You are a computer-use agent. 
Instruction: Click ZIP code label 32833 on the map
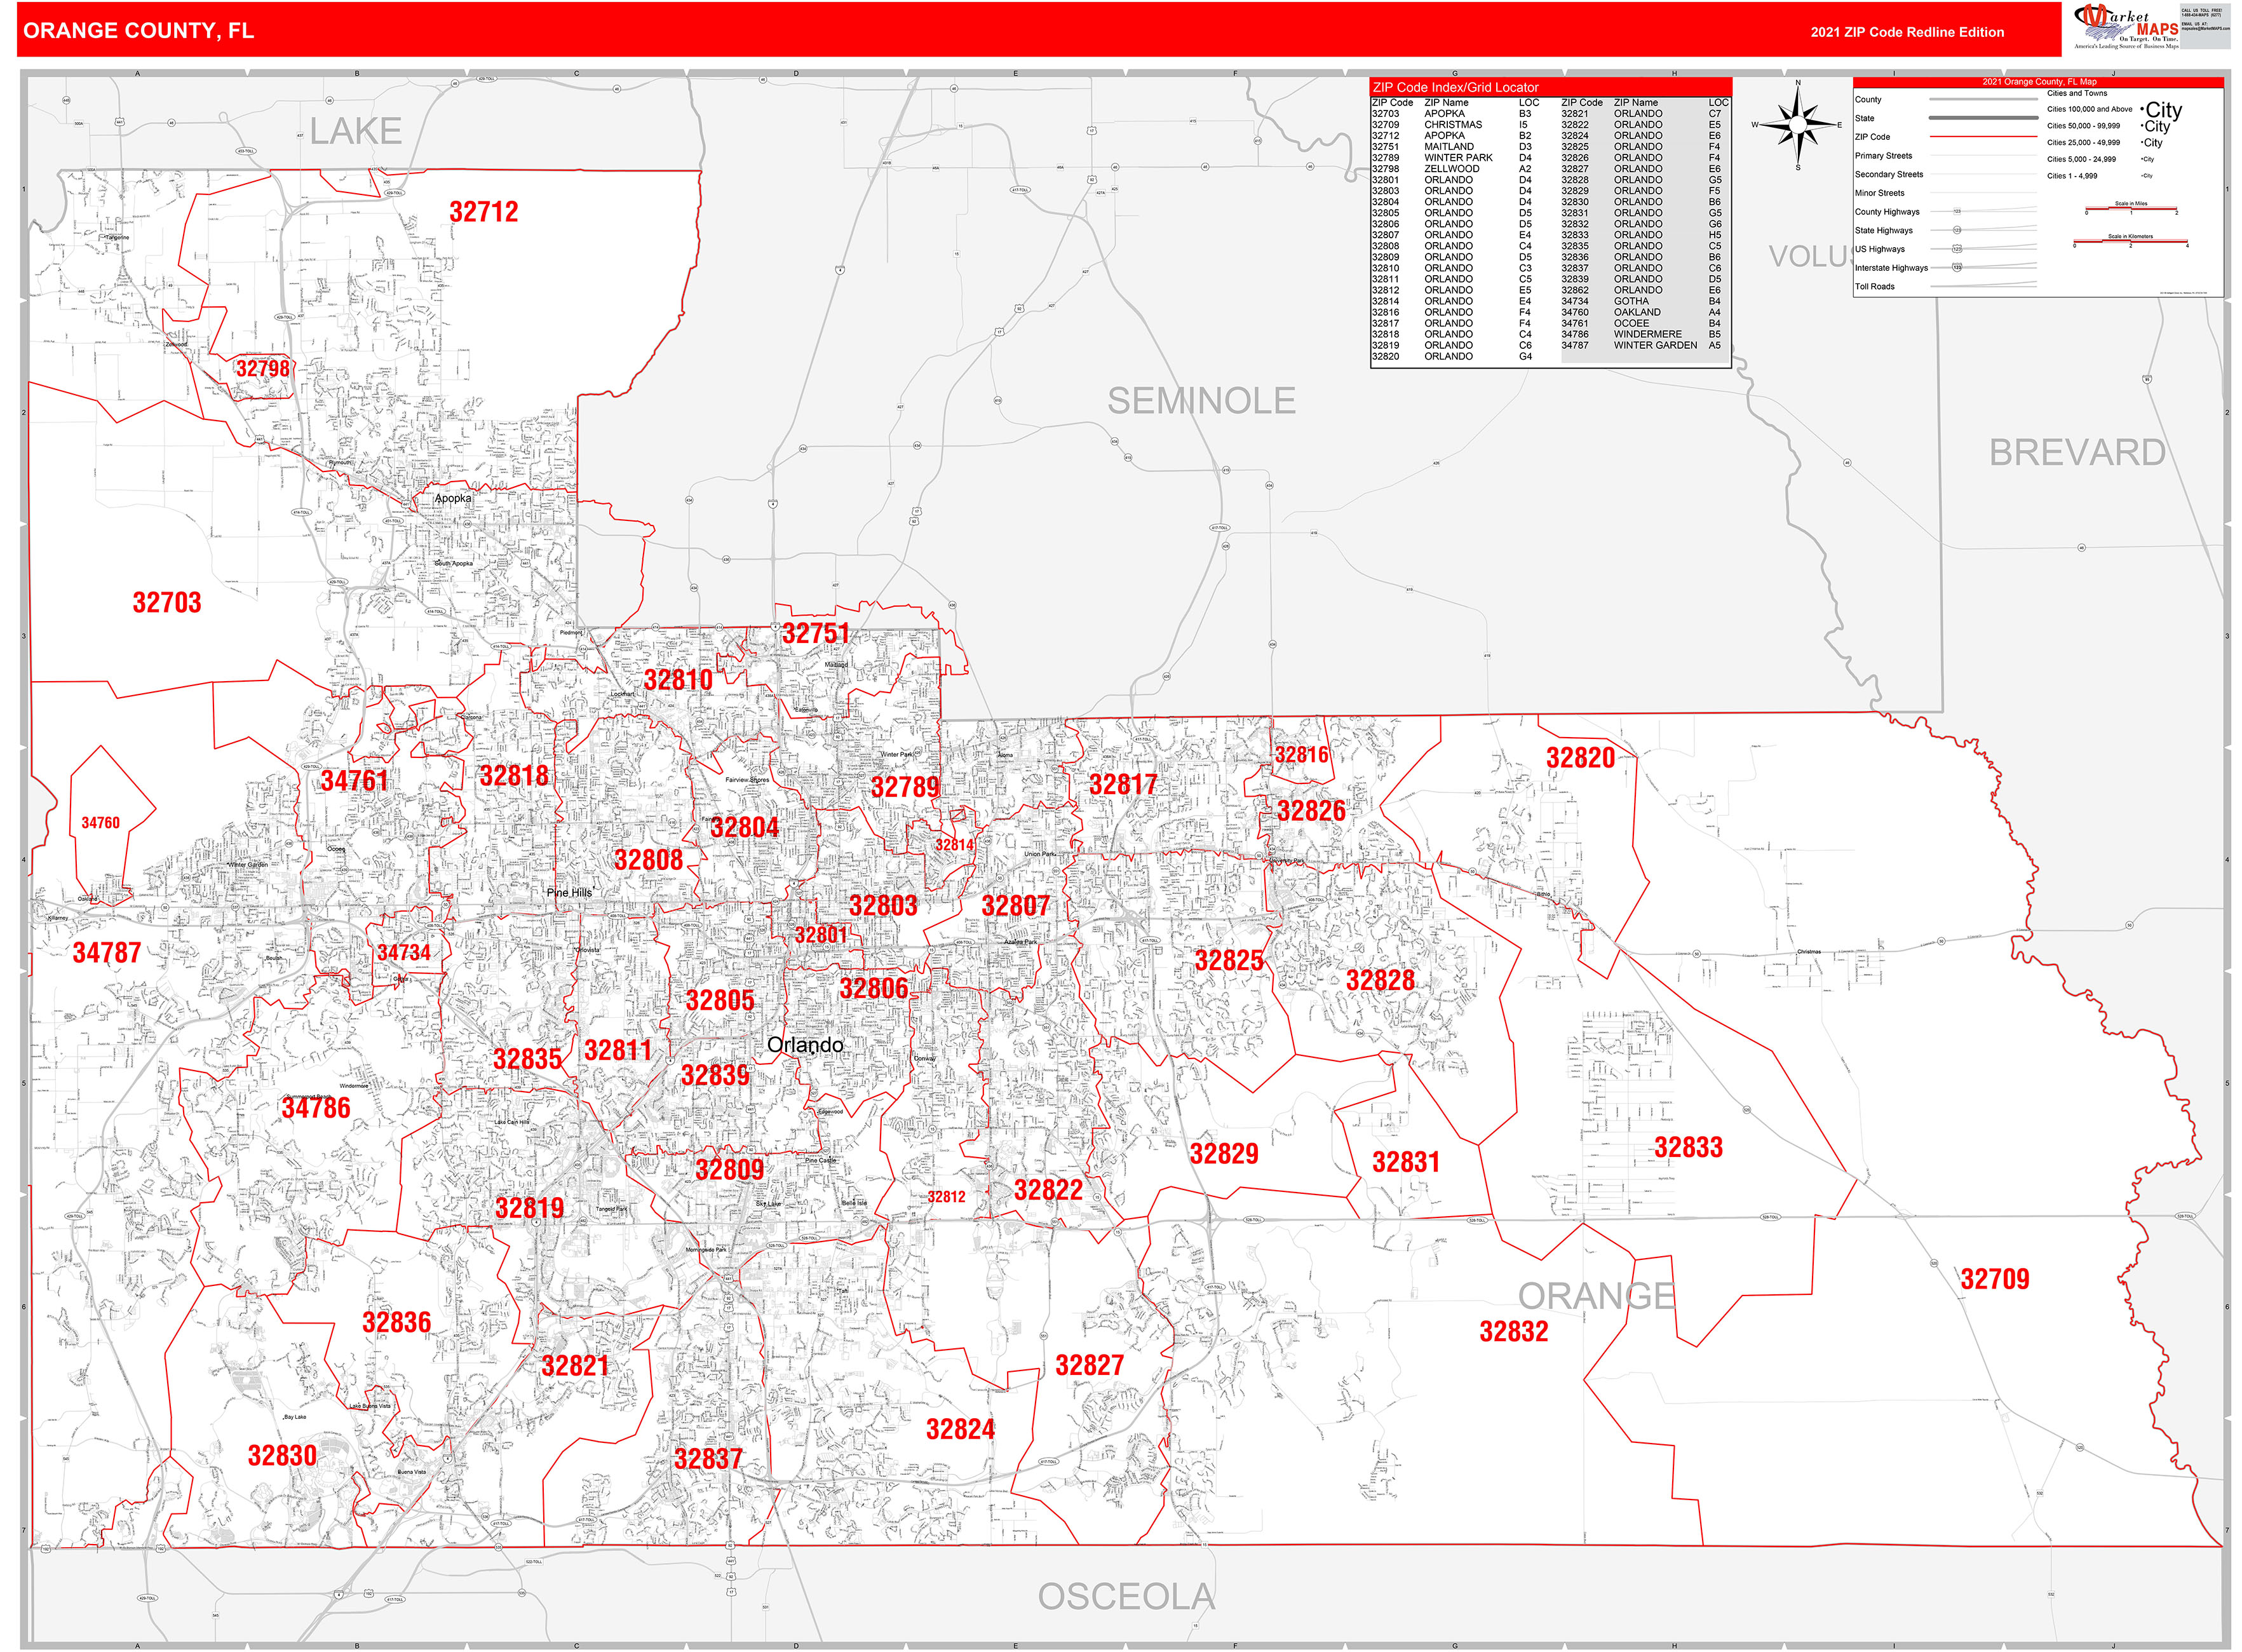pyautogui.click(x=1688, y=1148)
